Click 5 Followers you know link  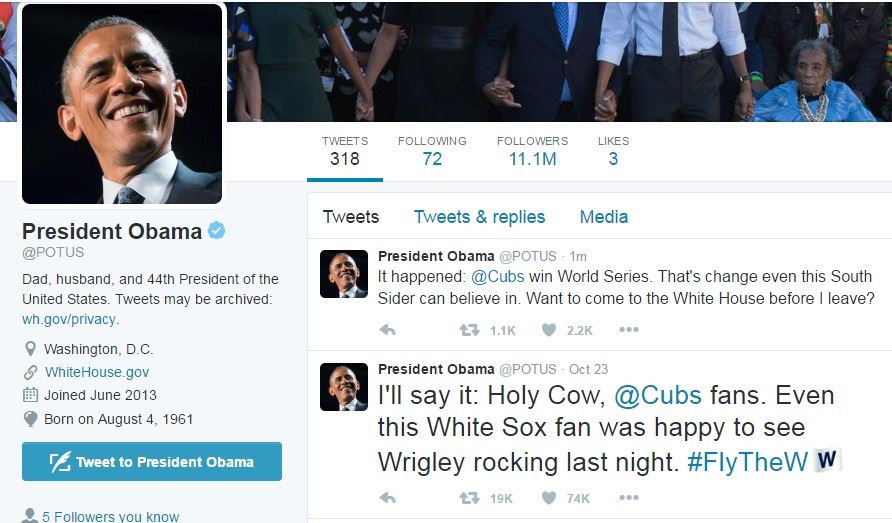110,516
